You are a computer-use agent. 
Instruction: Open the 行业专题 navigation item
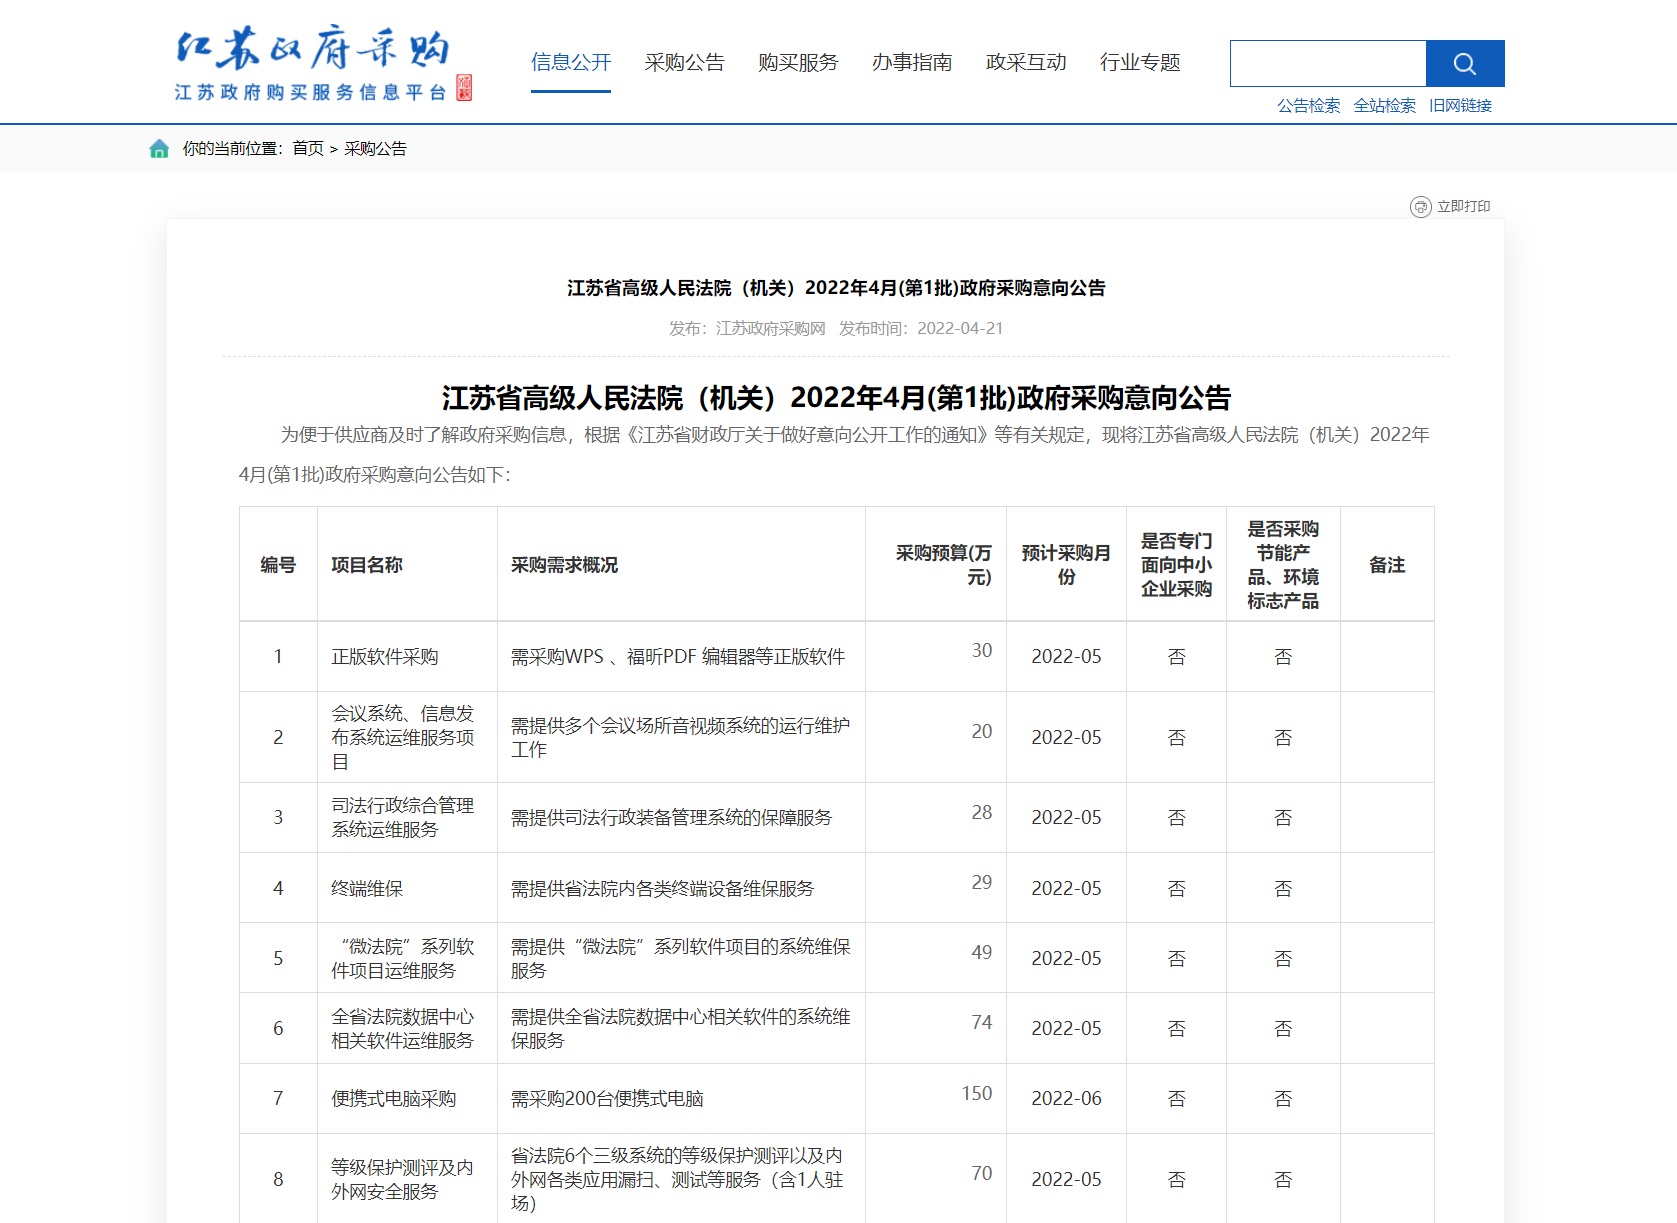[x=1139, y=63]
